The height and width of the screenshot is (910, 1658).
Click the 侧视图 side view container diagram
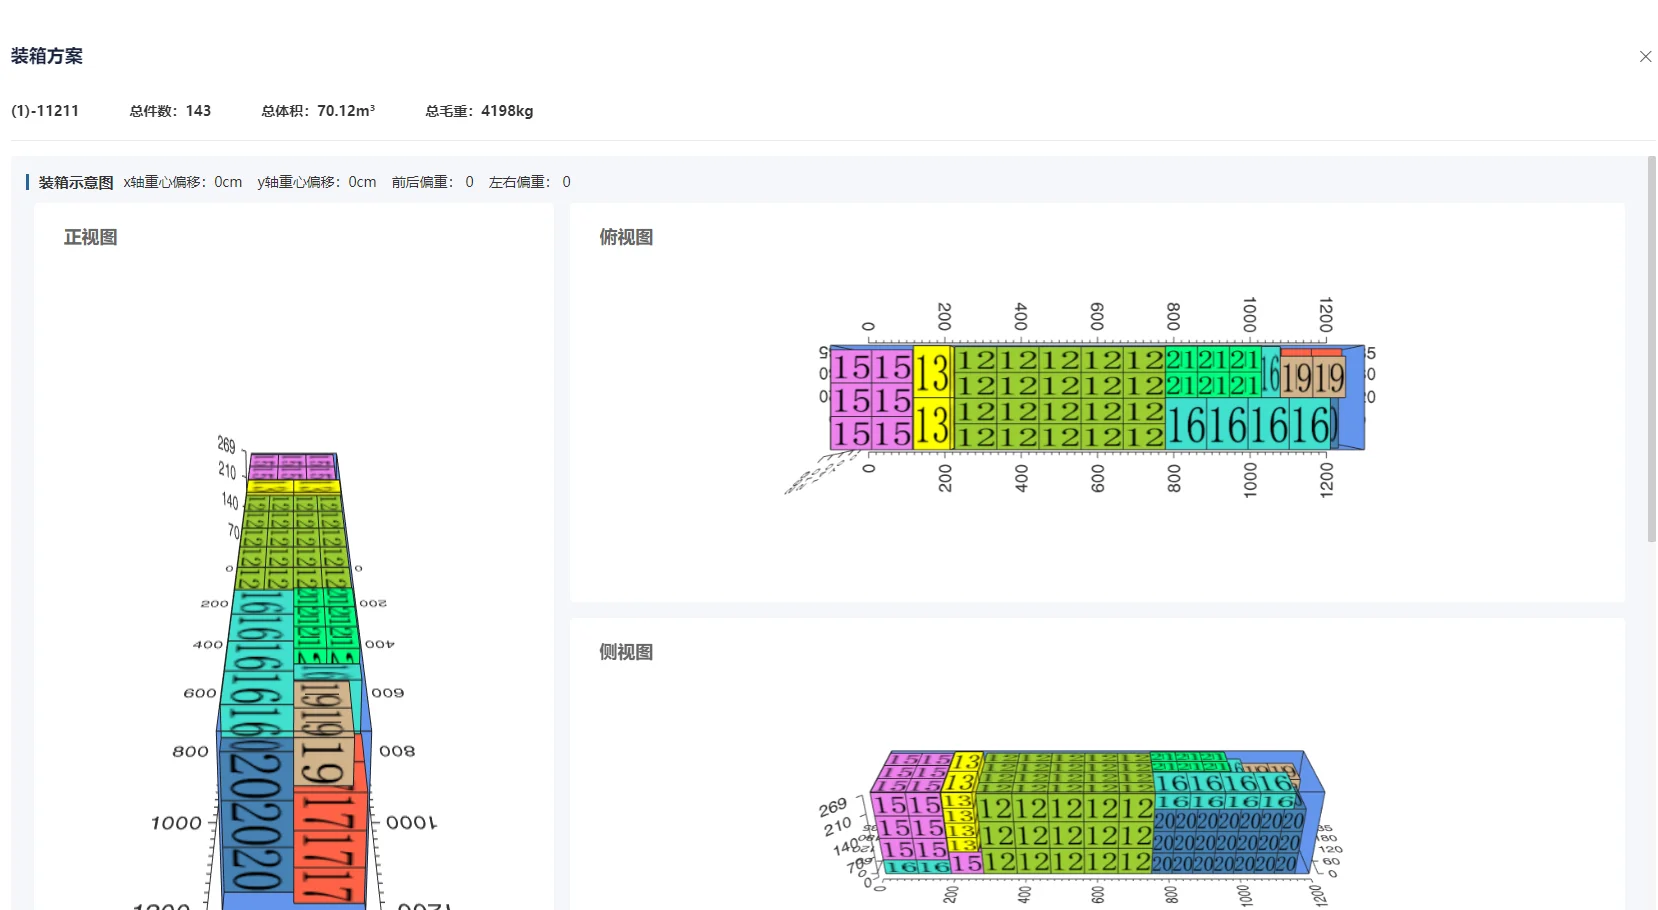point(1082,828)
